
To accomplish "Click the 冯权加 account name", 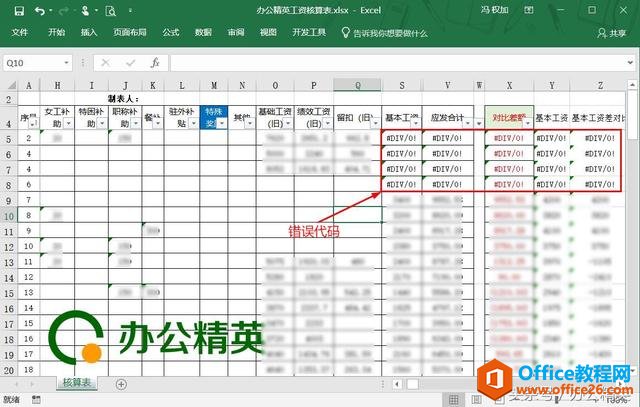I will 494,10.
